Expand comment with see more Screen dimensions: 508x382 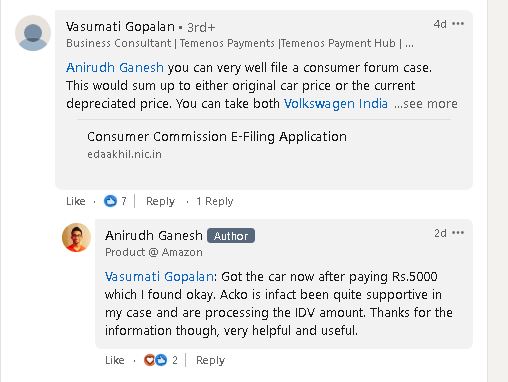click(426, 104)
